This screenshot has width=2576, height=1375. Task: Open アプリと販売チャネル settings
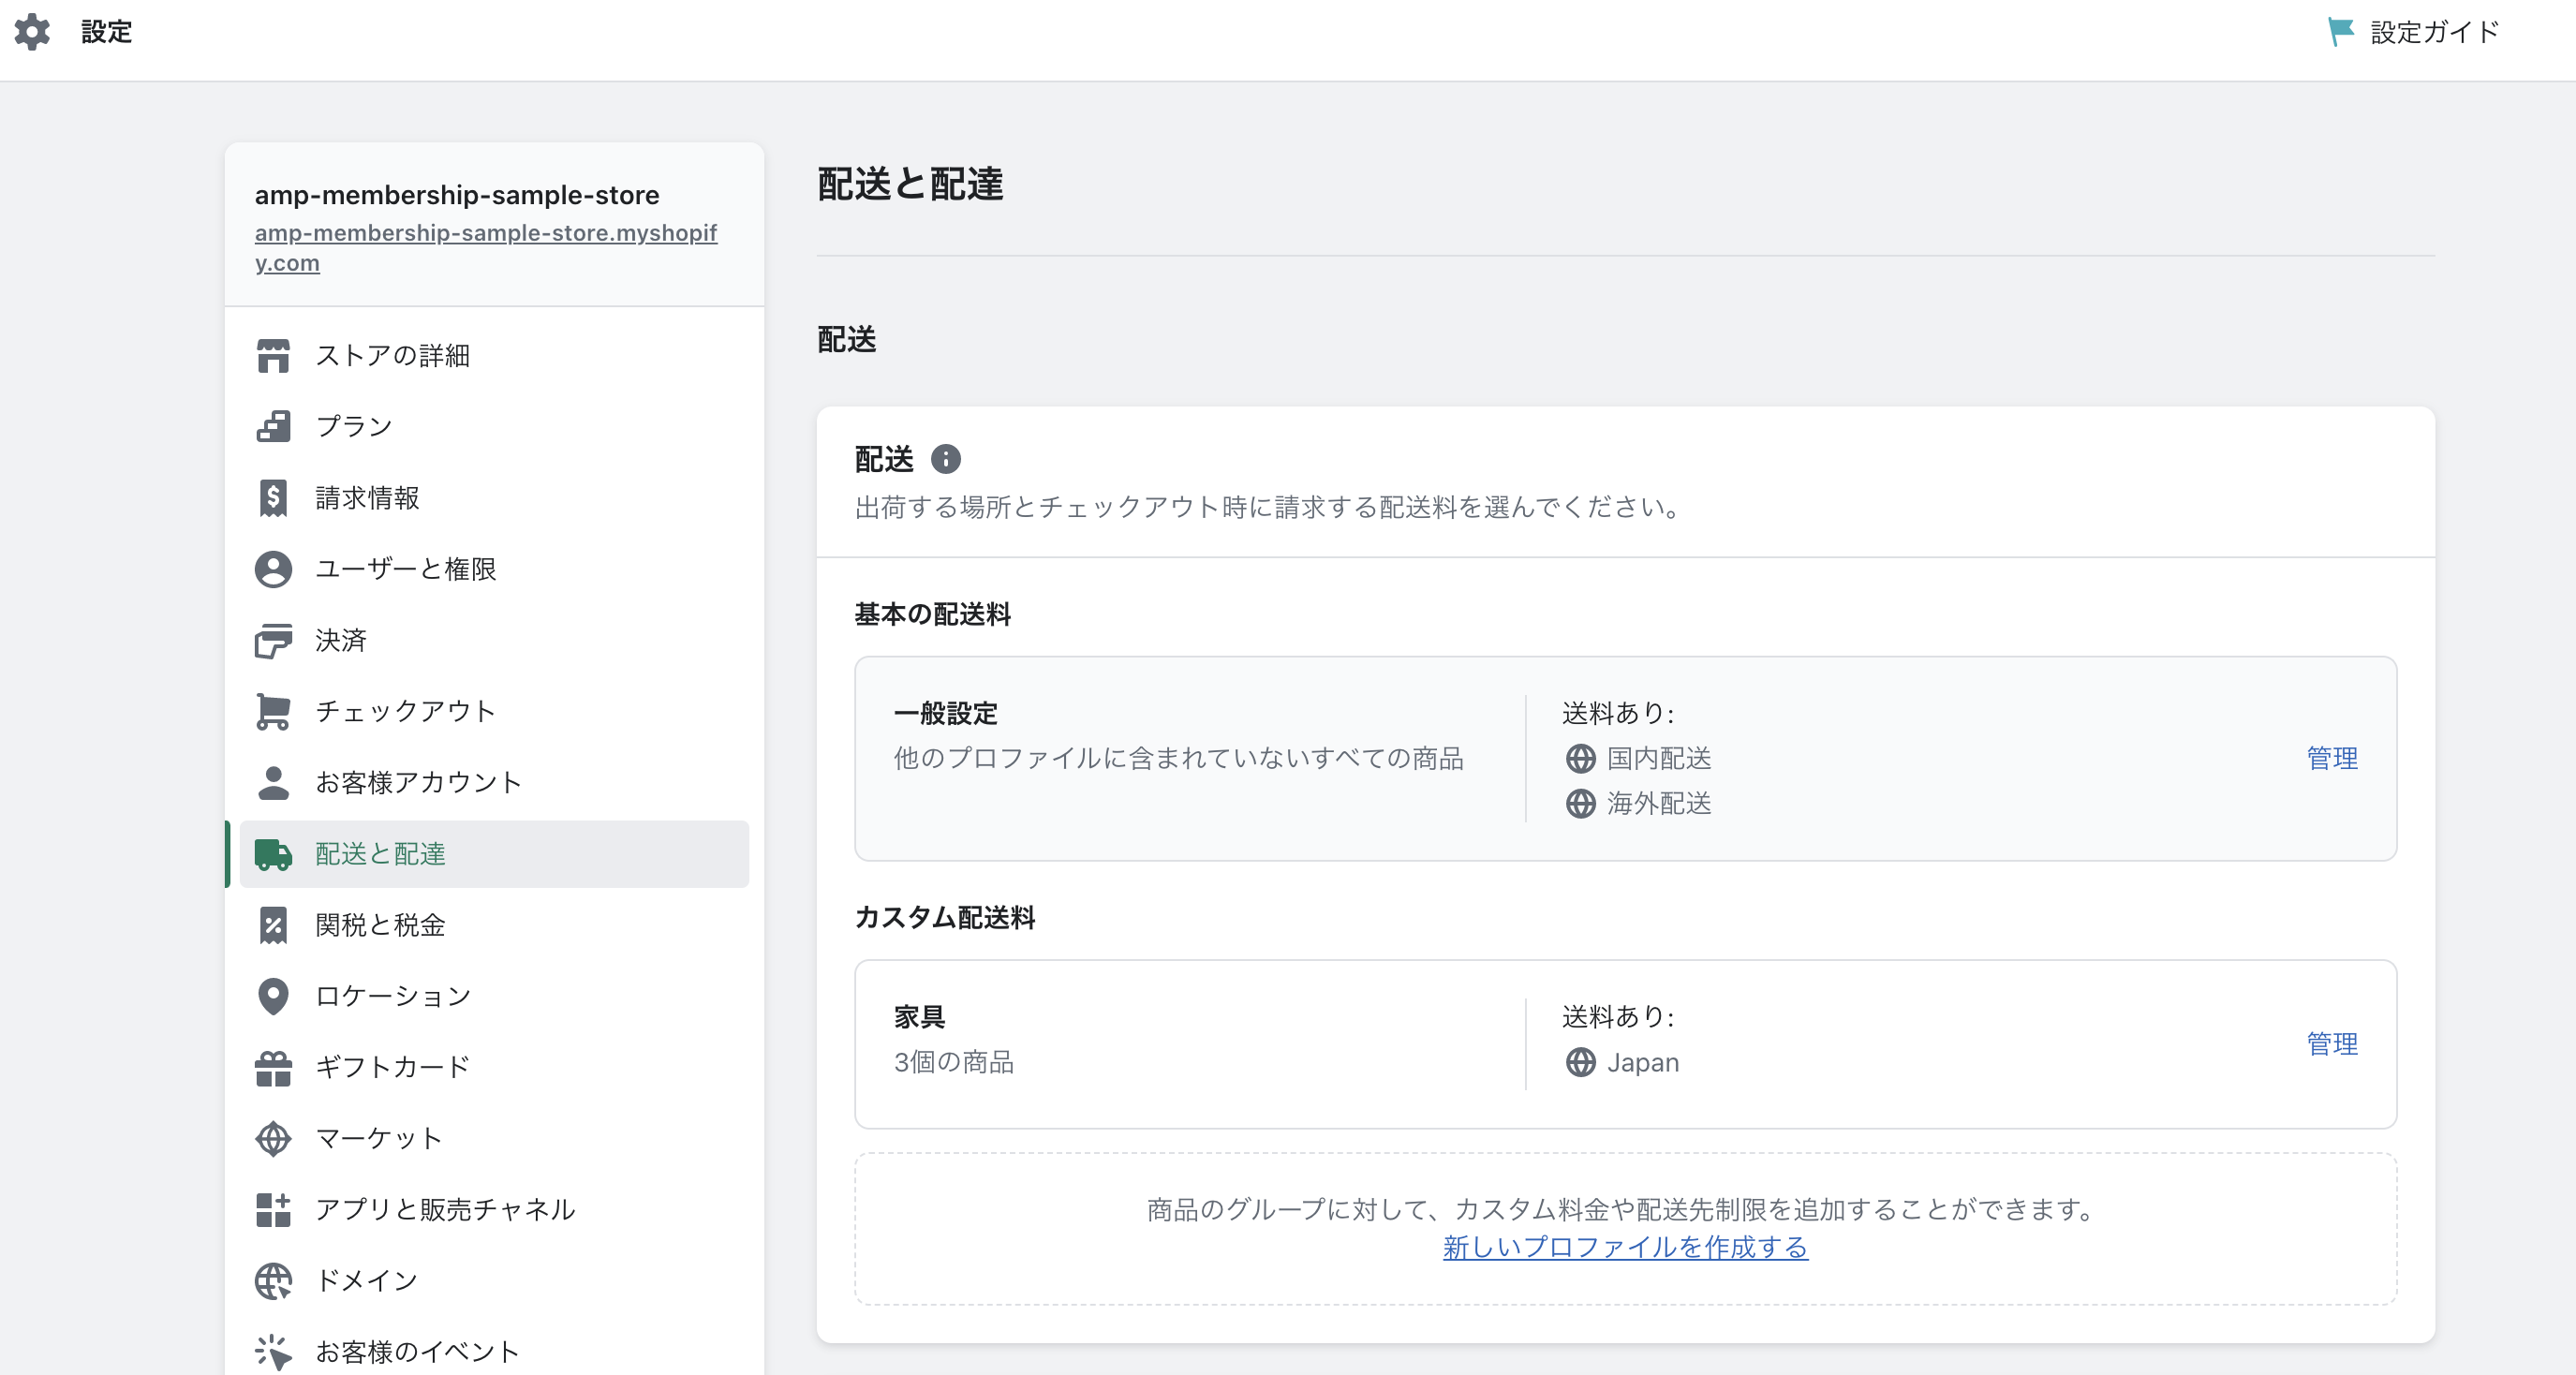tap(494, 1209)
